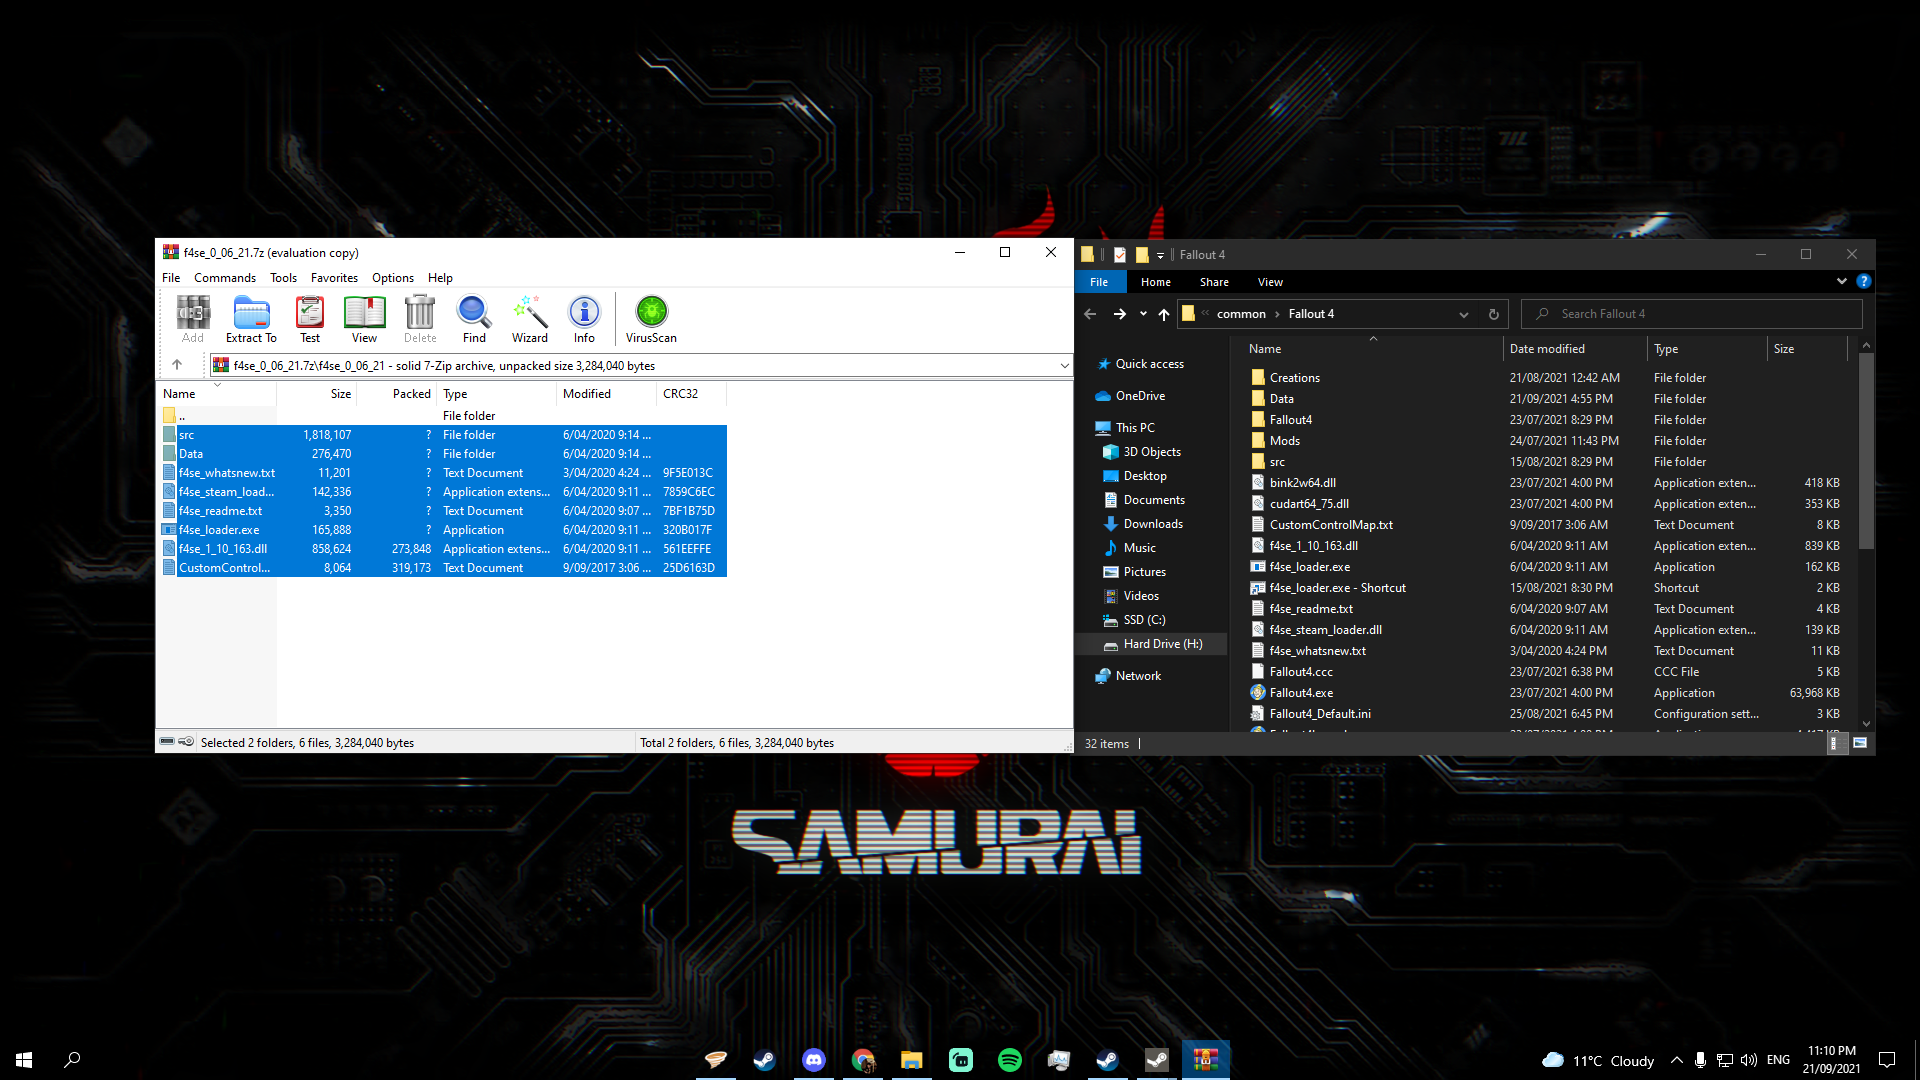Run VirusScan on the archive

(x=651, y=319)
